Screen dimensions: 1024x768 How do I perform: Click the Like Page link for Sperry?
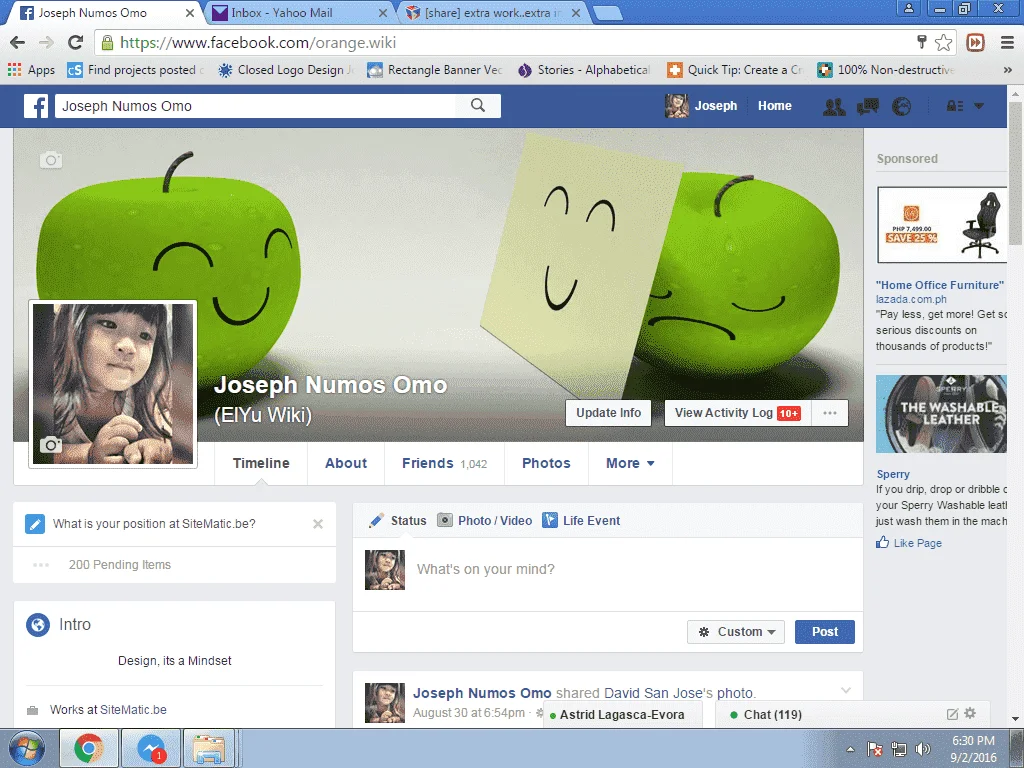[909, 543]
